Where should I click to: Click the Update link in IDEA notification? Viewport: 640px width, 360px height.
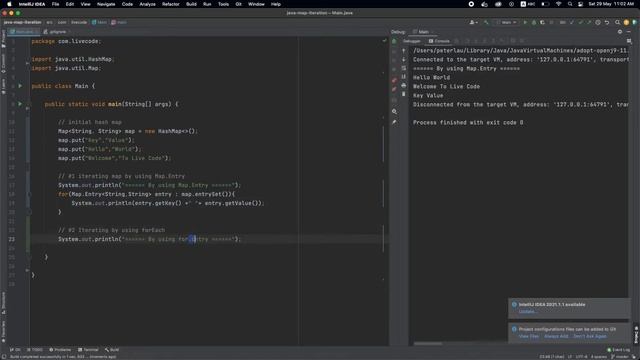tap(527, 312)
